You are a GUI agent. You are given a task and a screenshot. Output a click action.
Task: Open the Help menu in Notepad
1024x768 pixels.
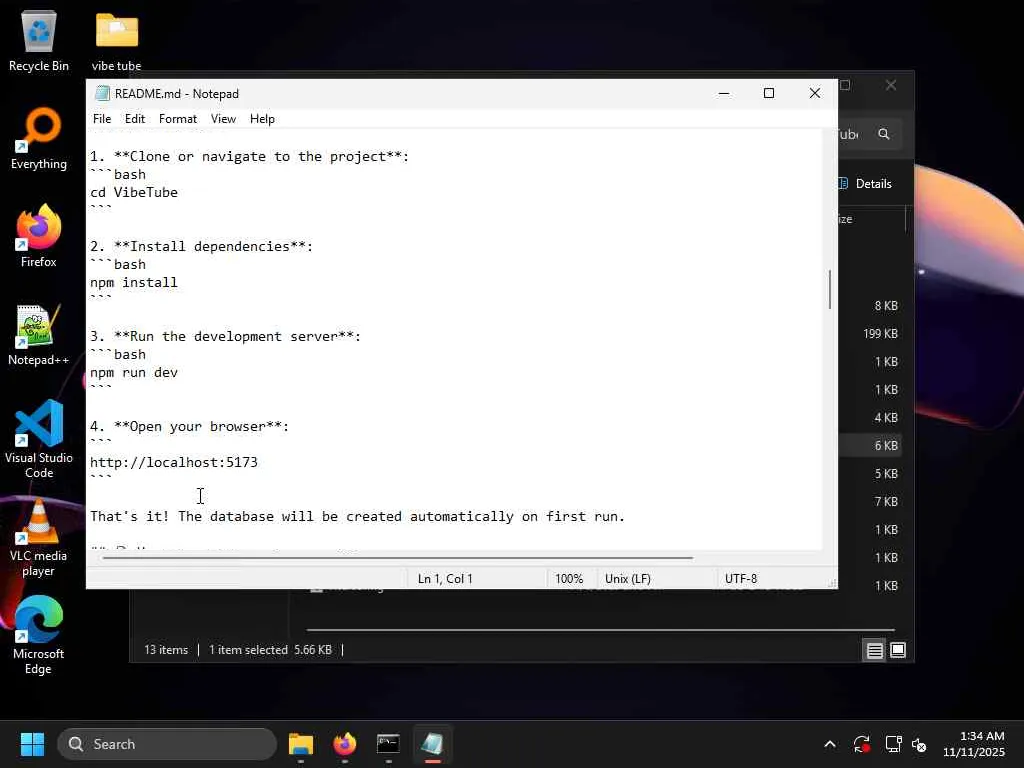262,119
